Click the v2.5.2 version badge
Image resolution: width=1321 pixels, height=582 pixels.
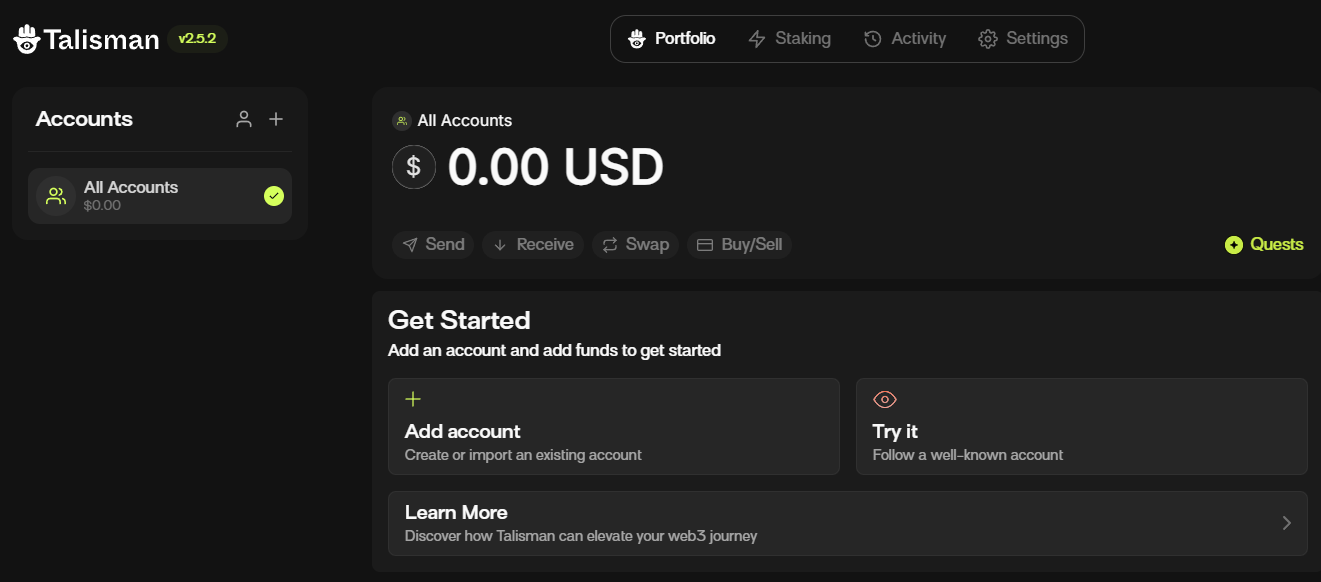[197, 39]
